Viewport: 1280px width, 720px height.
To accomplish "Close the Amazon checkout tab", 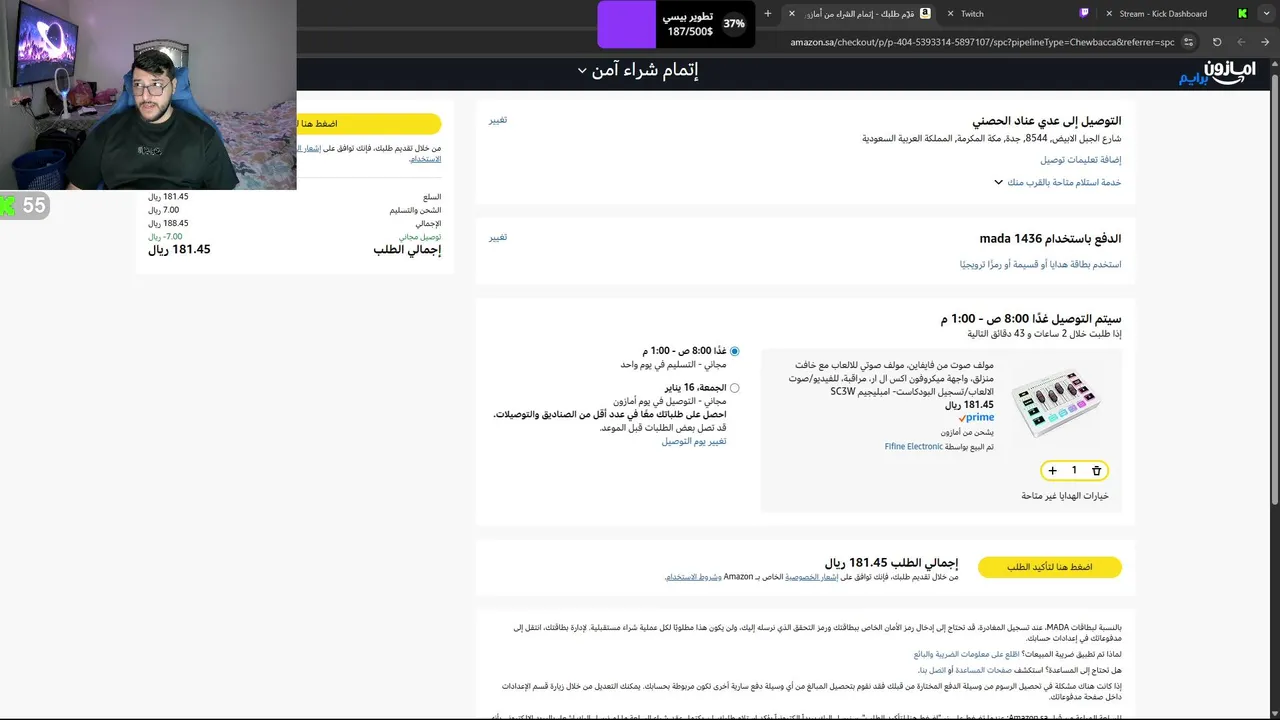I will click(x=792, y=14).
